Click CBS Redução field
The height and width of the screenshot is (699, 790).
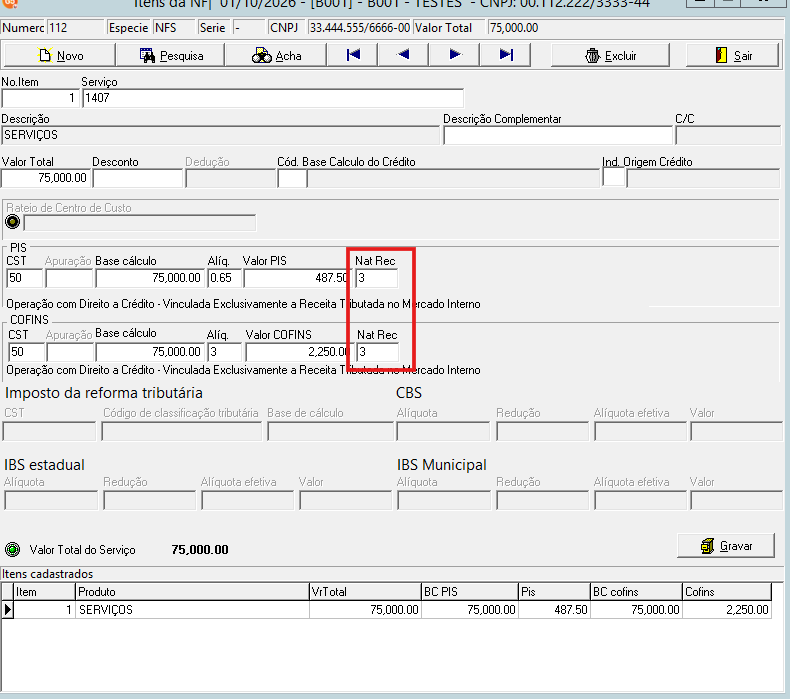pyautogui.click(x=542, y=432)
